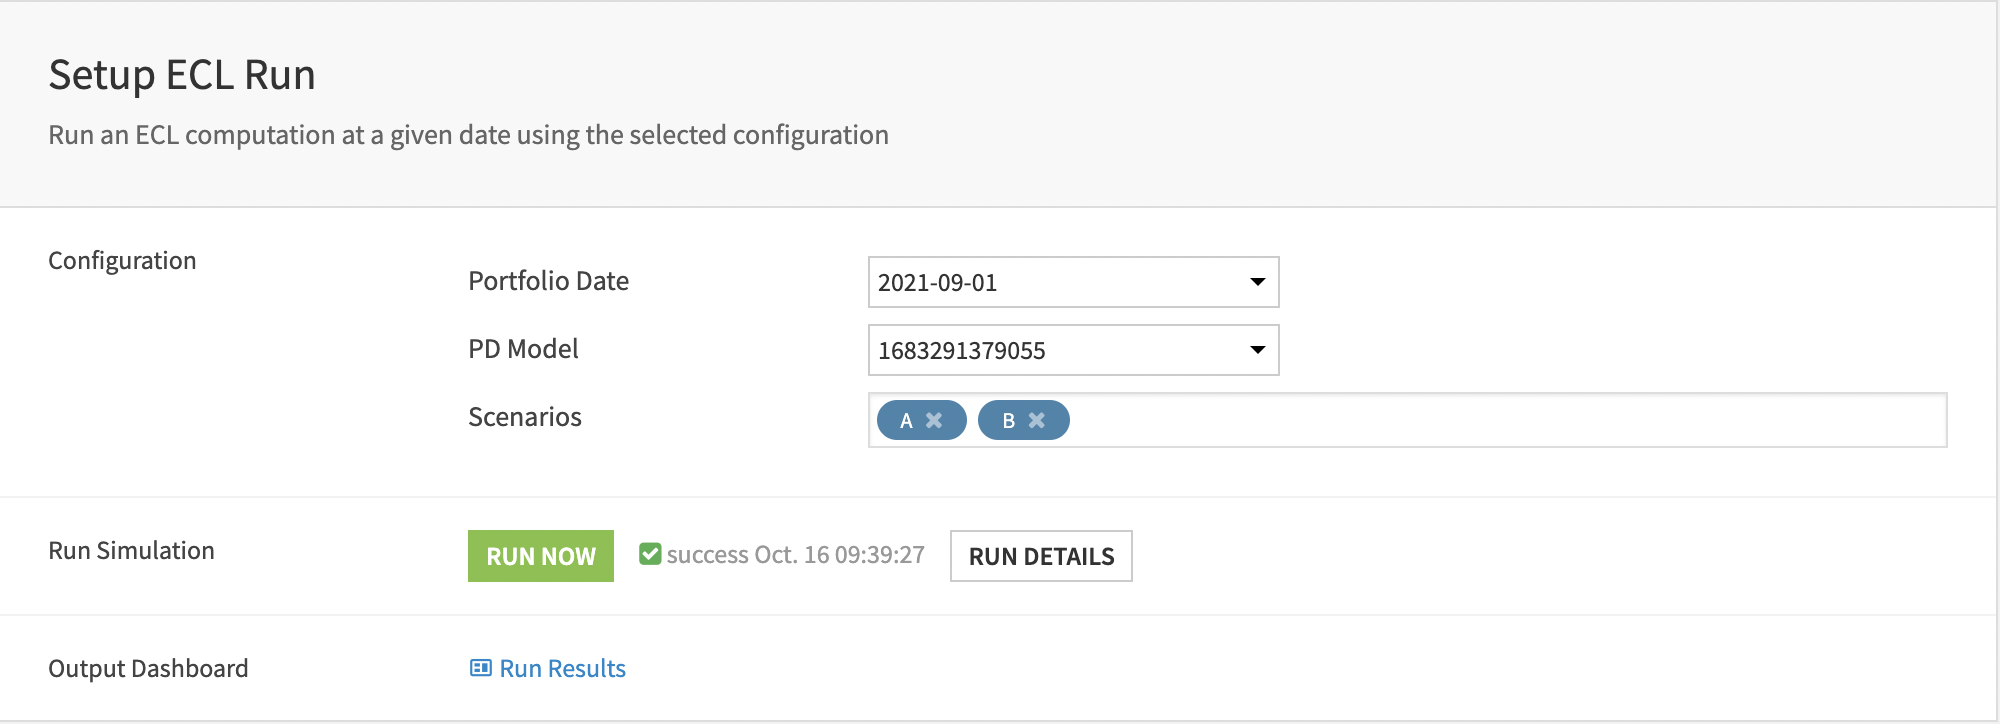
Task: Select the scenario B chip
Action: pyautogui.click(x=1008, y=420)
